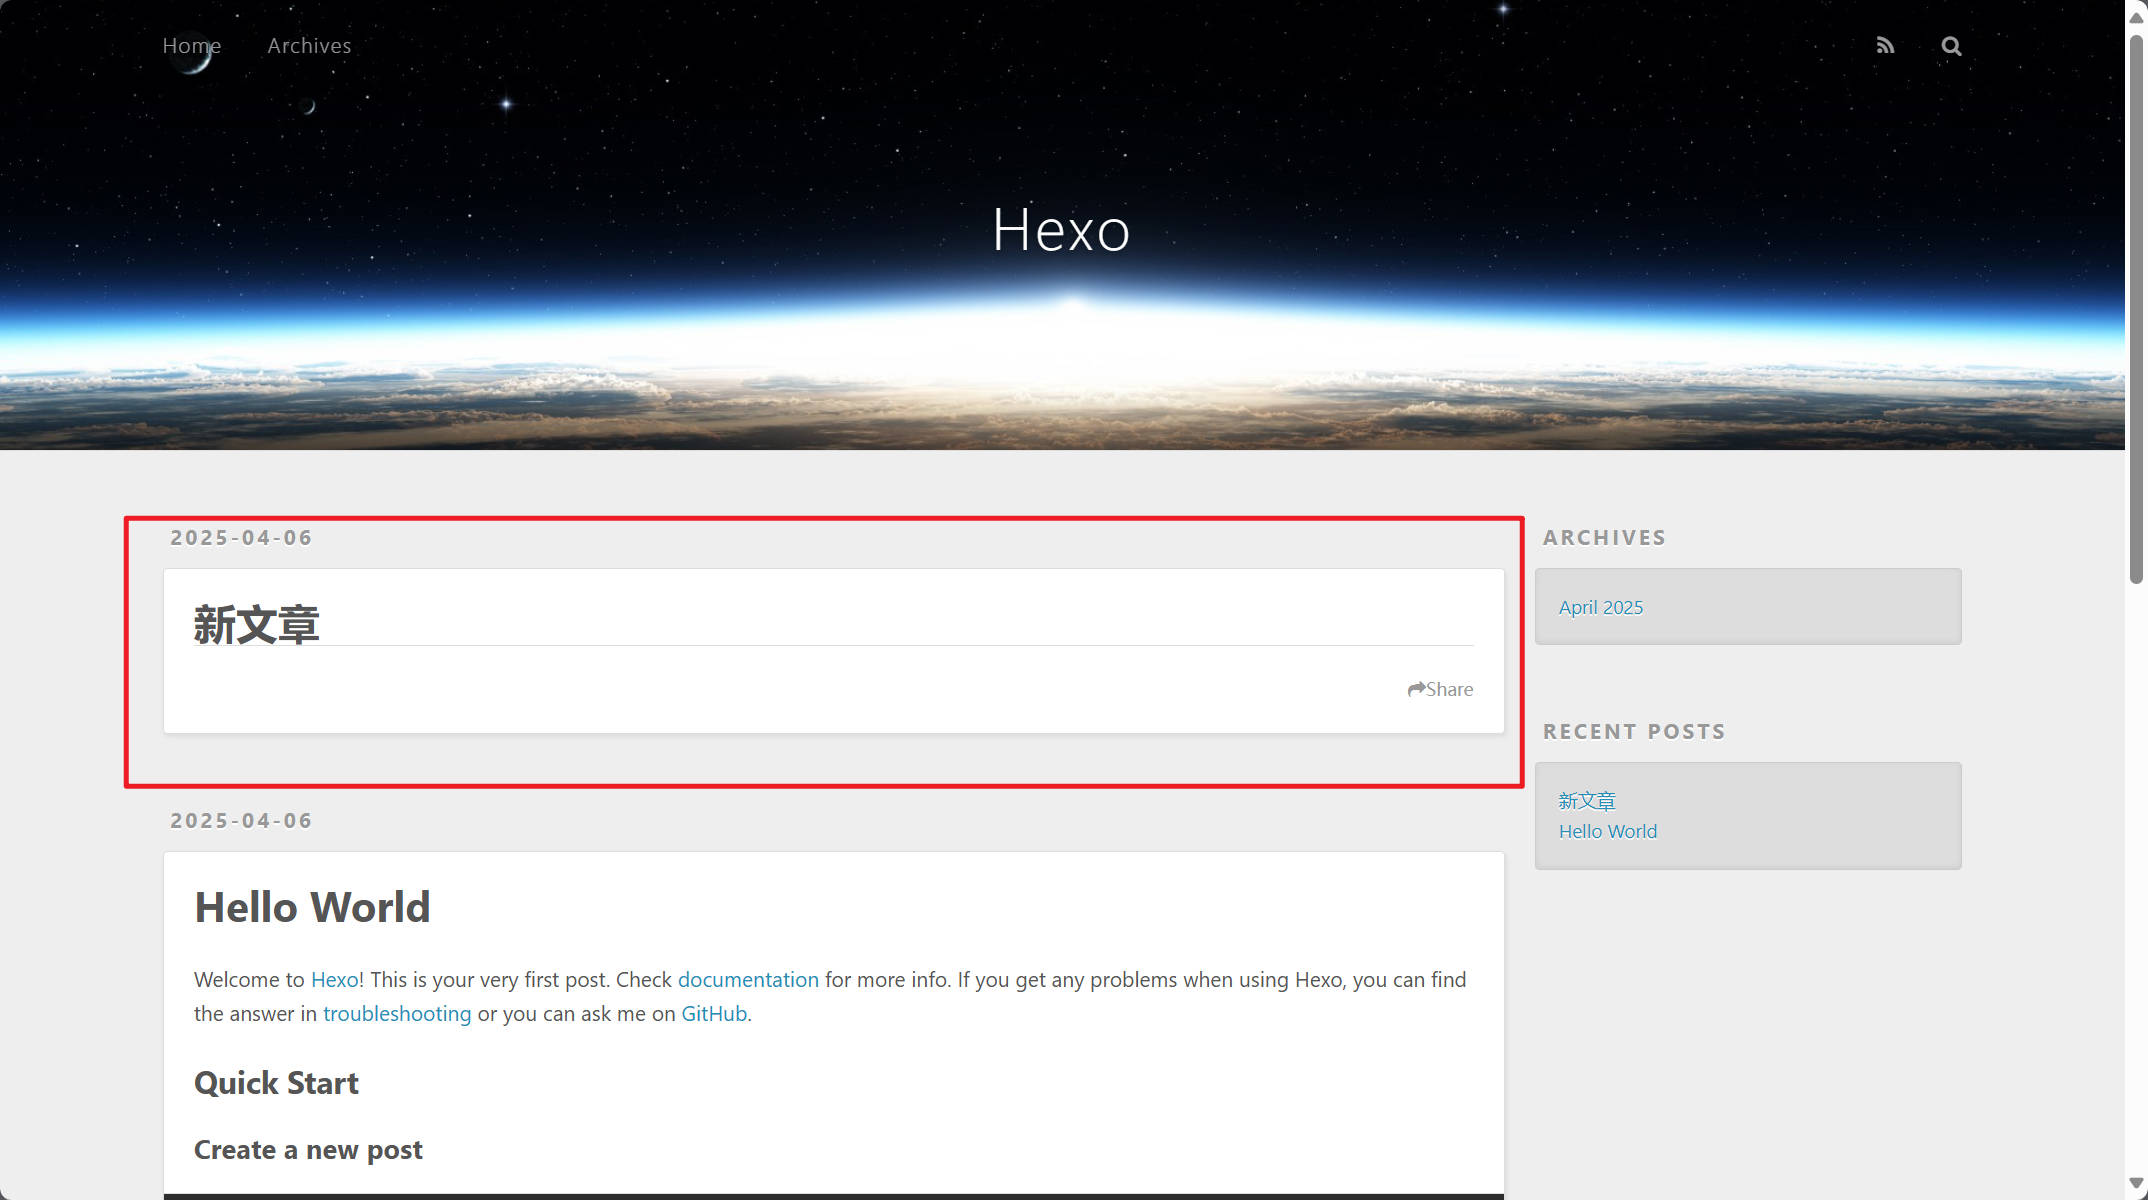Open the troubleshooting link
2148x1200 pixels.
[x=396, y=1013]
